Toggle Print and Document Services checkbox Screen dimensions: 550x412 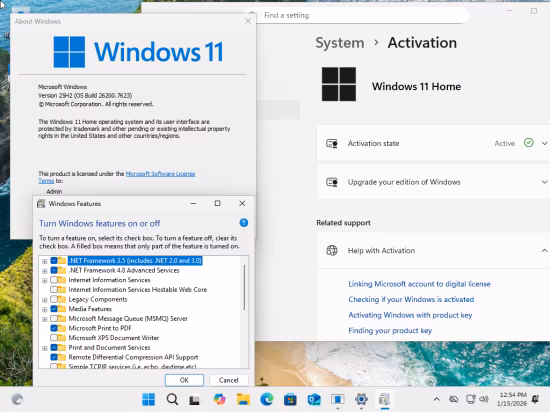pos(54,347)
